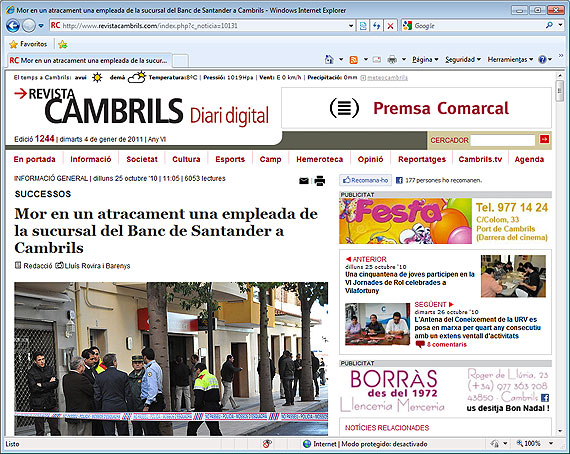Screen dimensions: 570x454
Task: Open the search provider dropdown arrow
Action: coord(561,25)
